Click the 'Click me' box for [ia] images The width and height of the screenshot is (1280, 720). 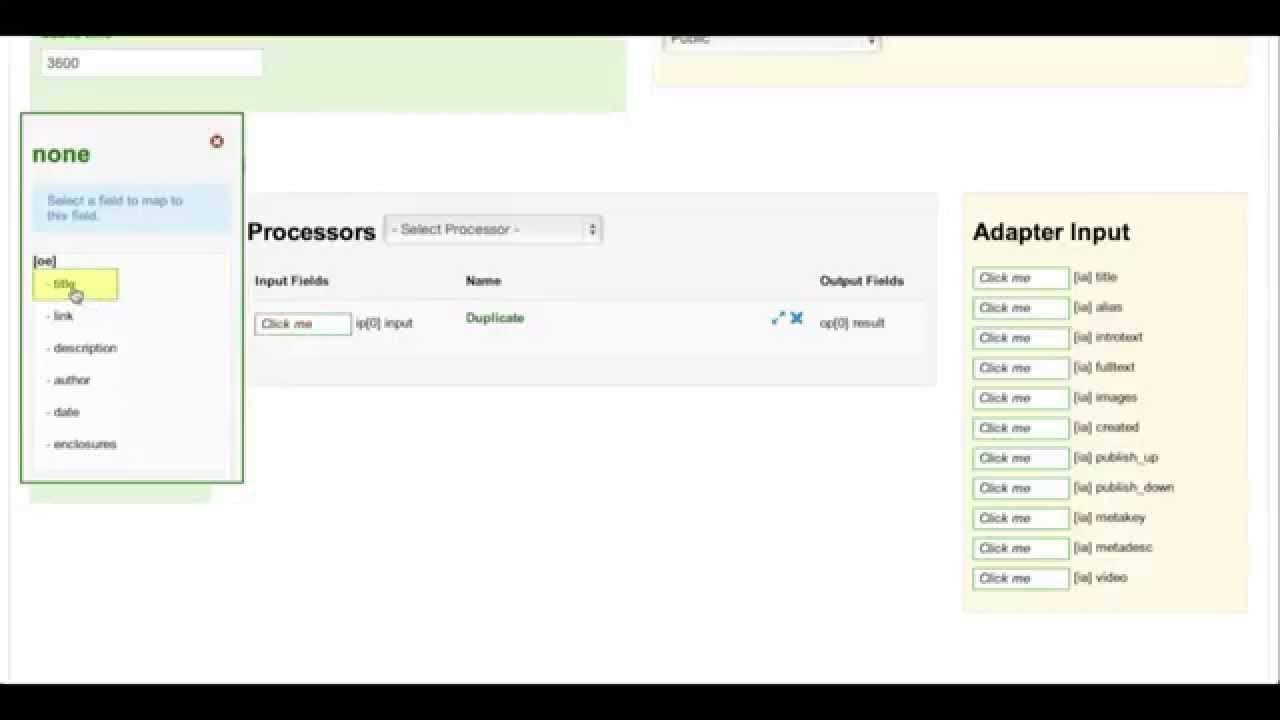click(x=1021, y=398)
